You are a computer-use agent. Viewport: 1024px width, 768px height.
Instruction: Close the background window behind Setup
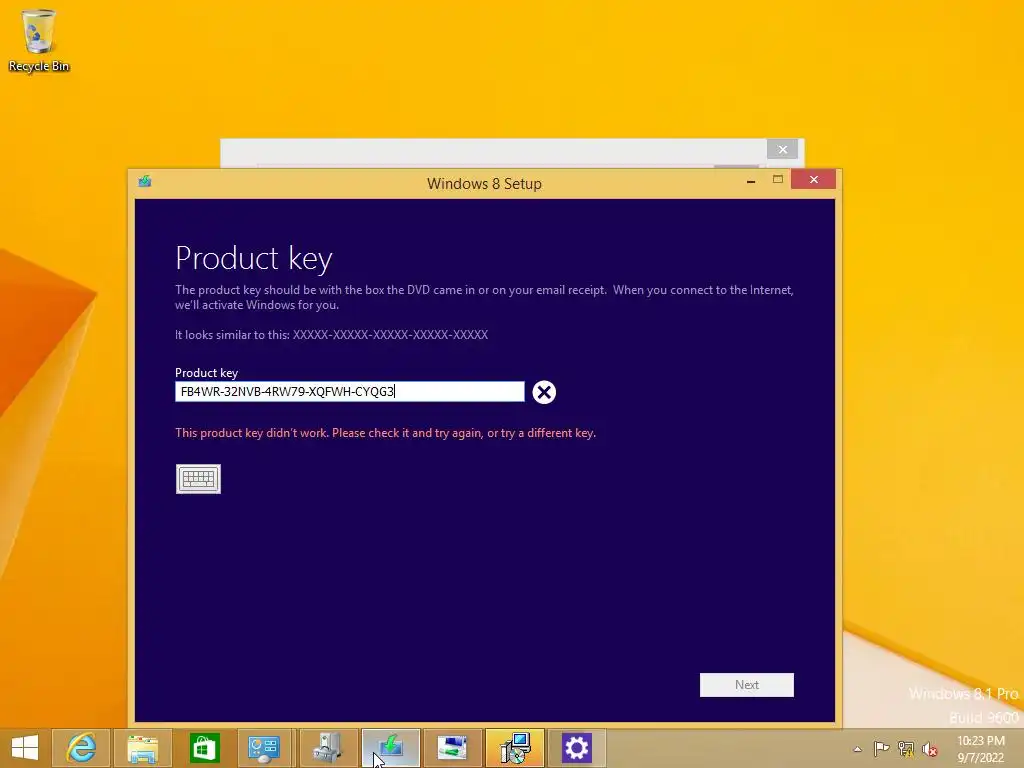tap(782, 150)
